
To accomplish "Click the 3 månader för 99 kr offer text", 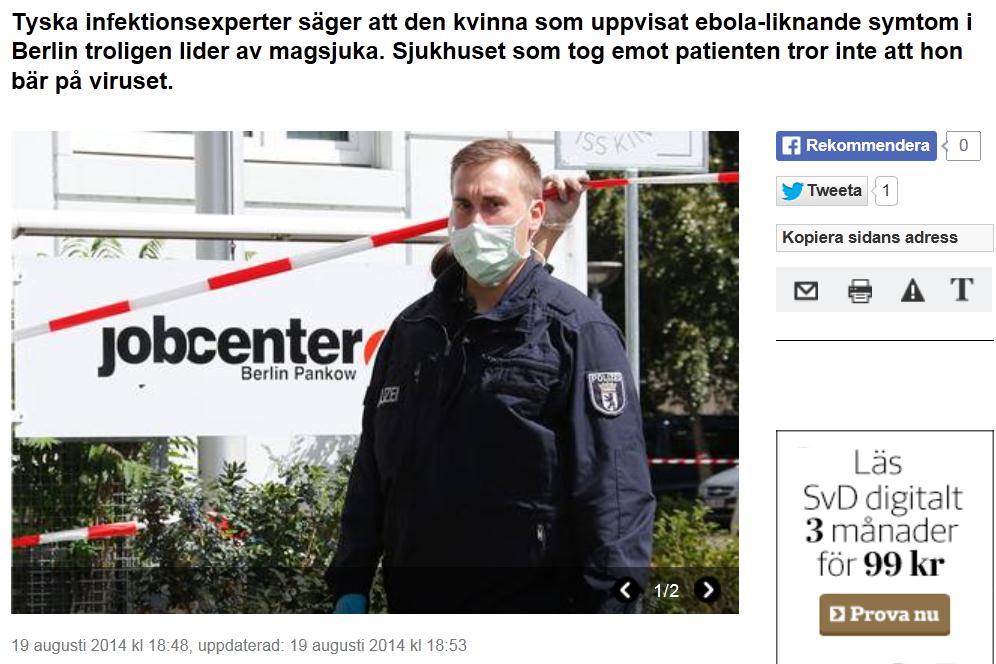I will click(883, 547).
